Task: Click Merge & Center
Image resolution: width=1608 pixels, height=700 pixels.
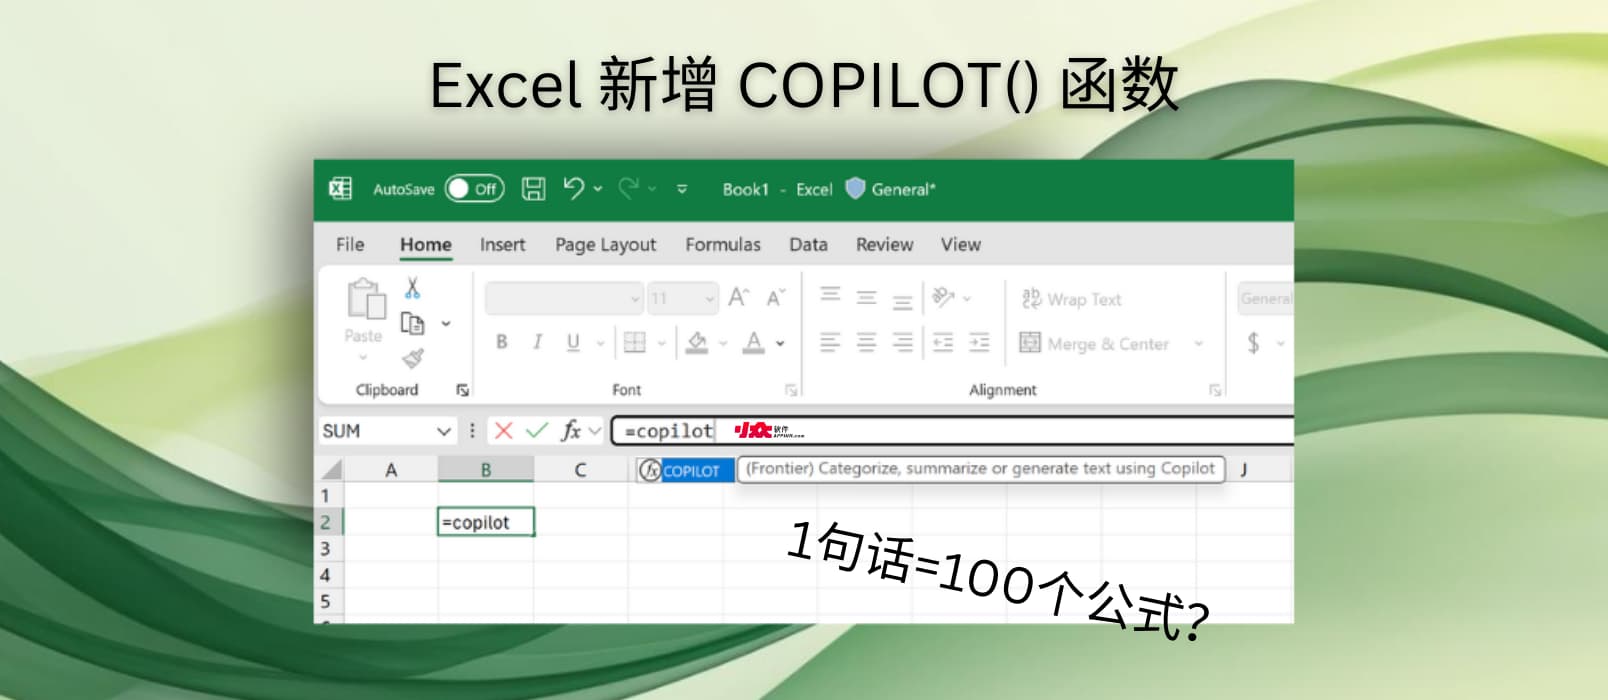Action: point(1094,343)
